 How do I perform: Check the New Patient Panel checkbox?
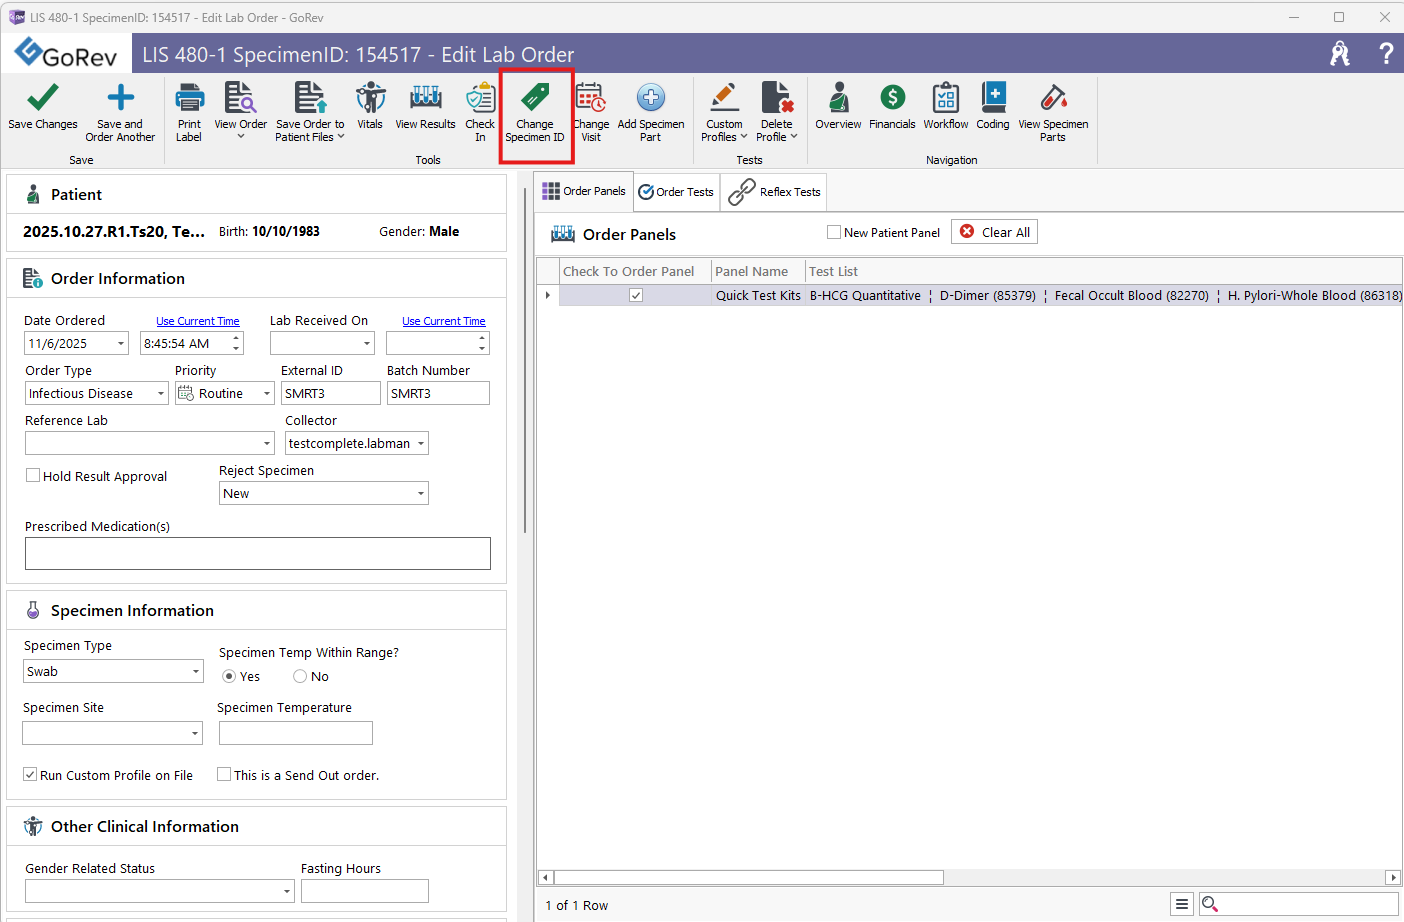(834, 232)
